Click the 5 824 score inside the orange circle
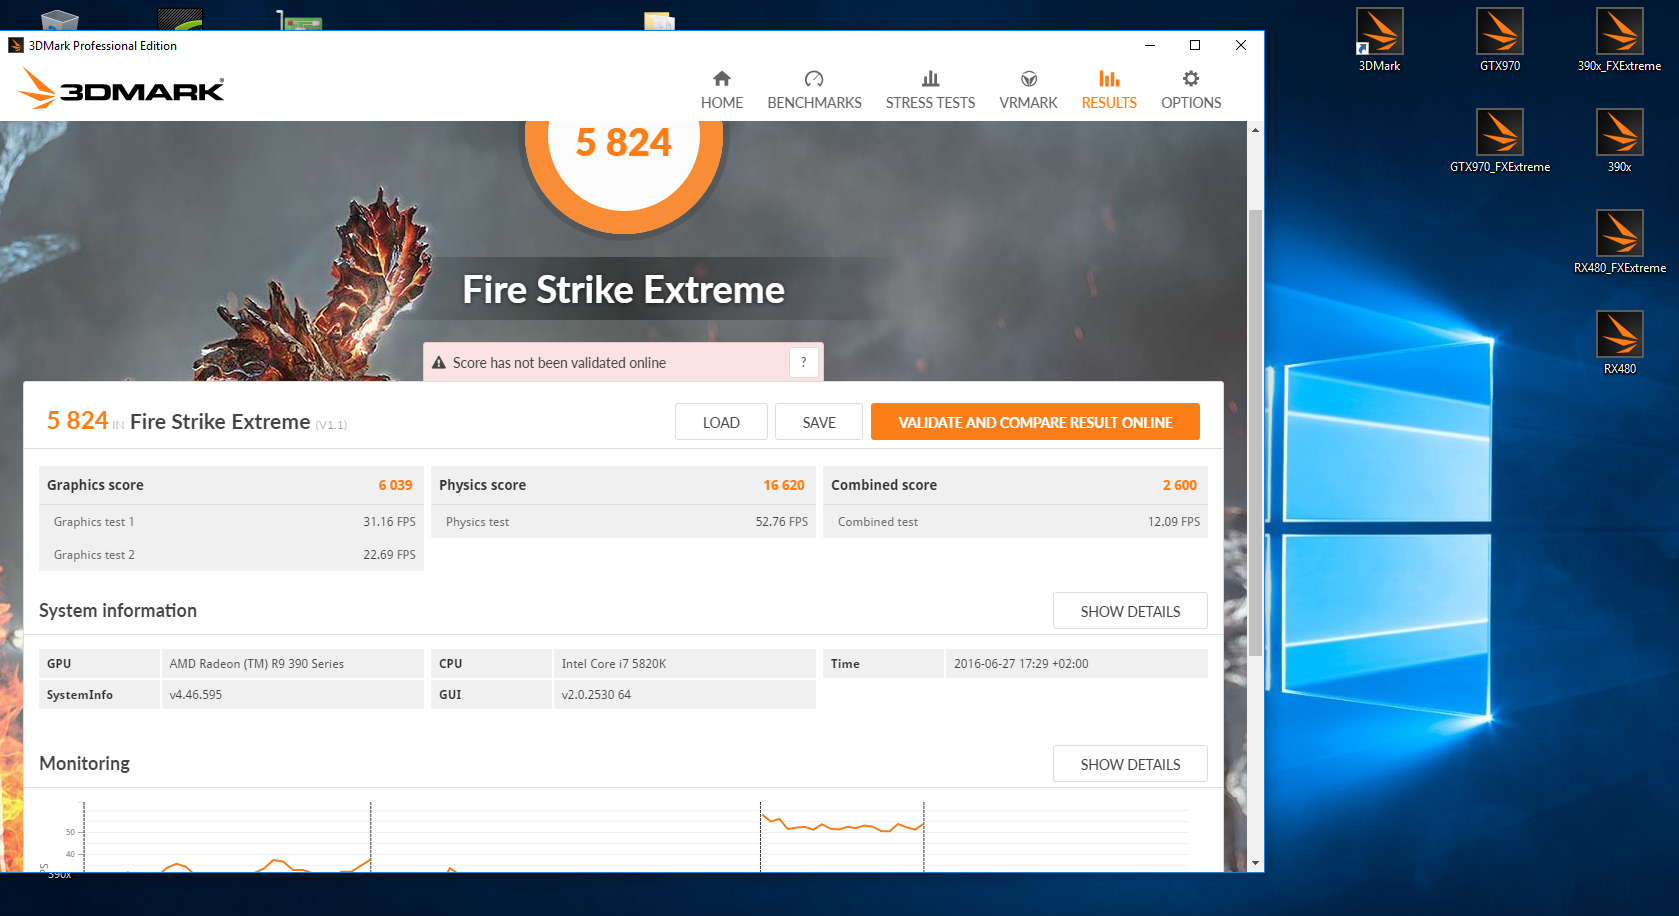Viewport: 1679px width, 916px height. click(623, 143)
